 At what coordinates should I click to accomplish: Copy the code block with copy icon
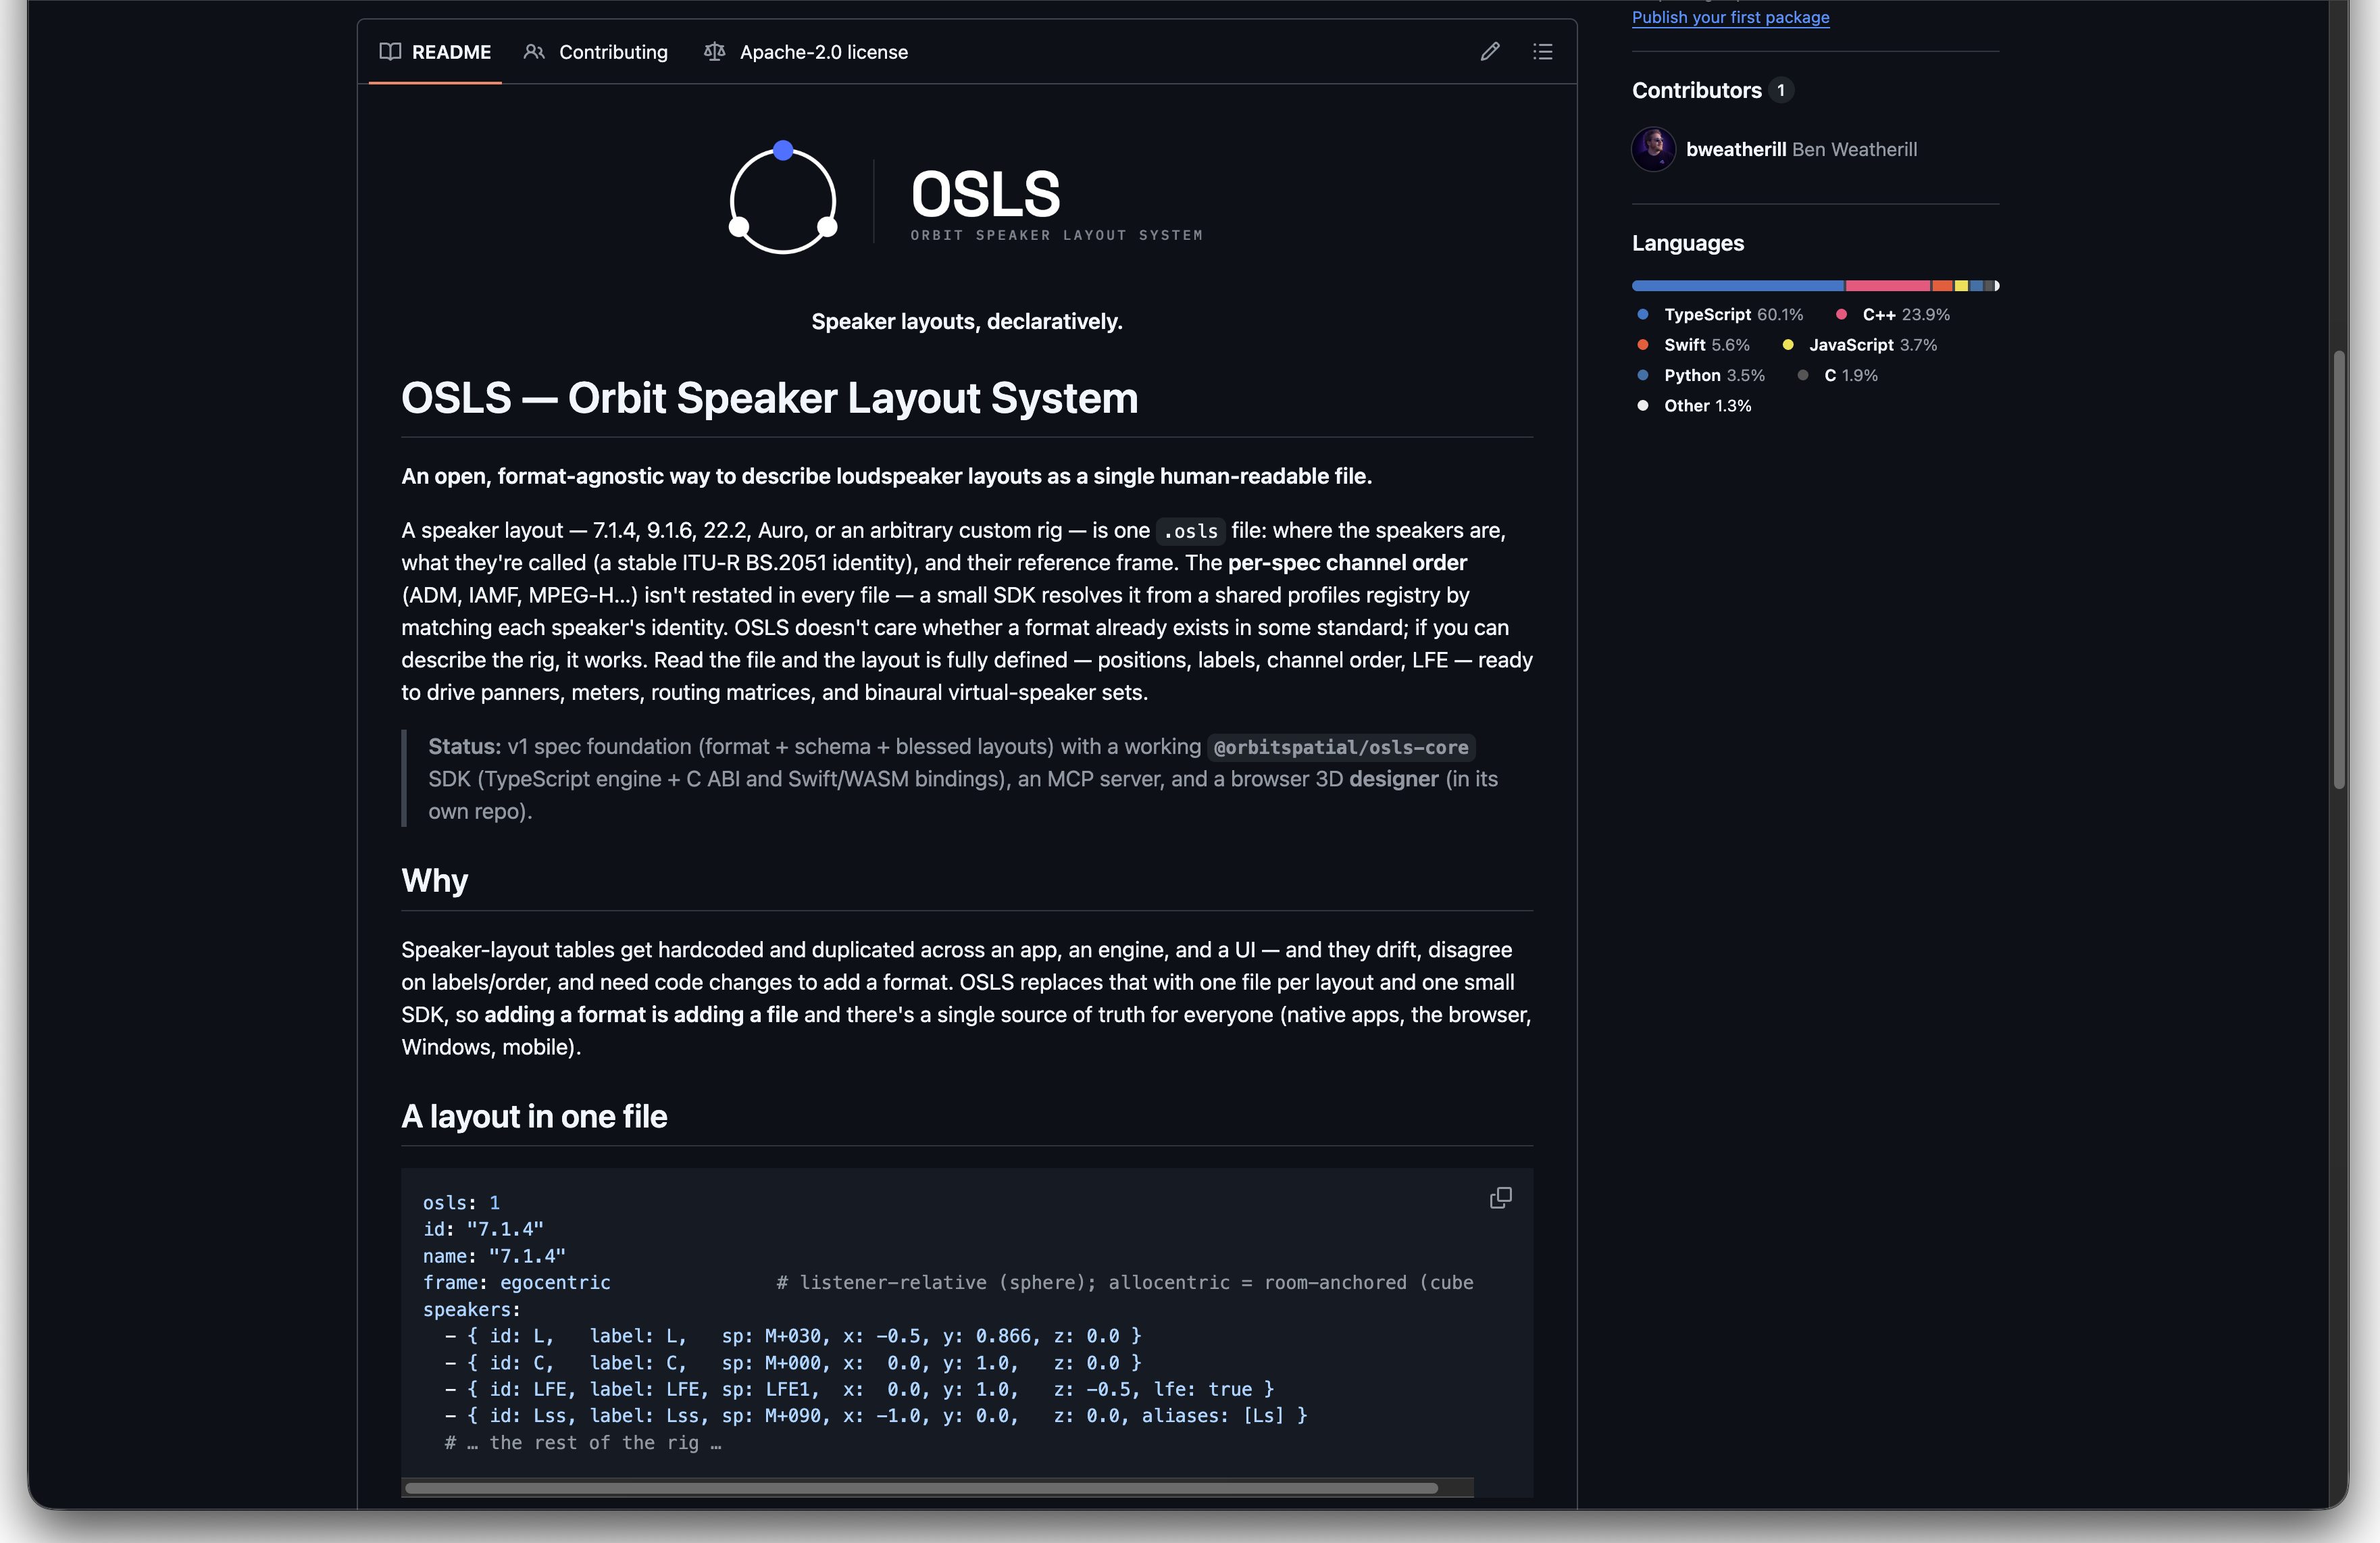1500,1198
